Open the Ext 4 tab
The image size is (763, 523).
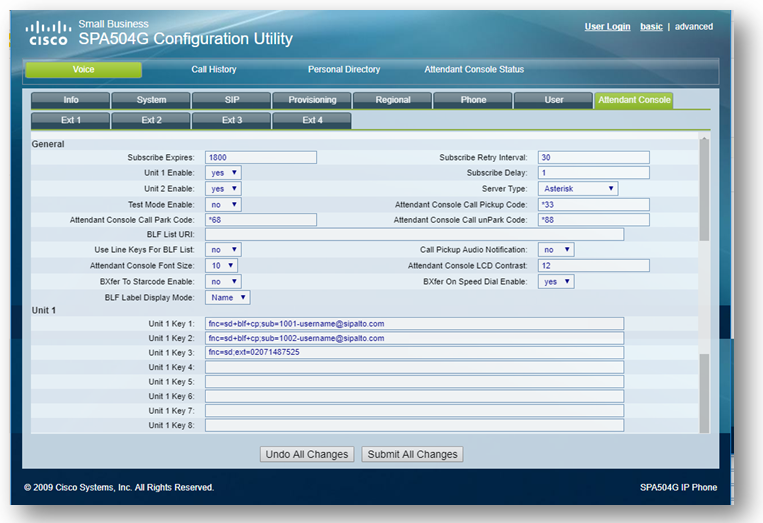pyautogui.click(x=312, y=120)
